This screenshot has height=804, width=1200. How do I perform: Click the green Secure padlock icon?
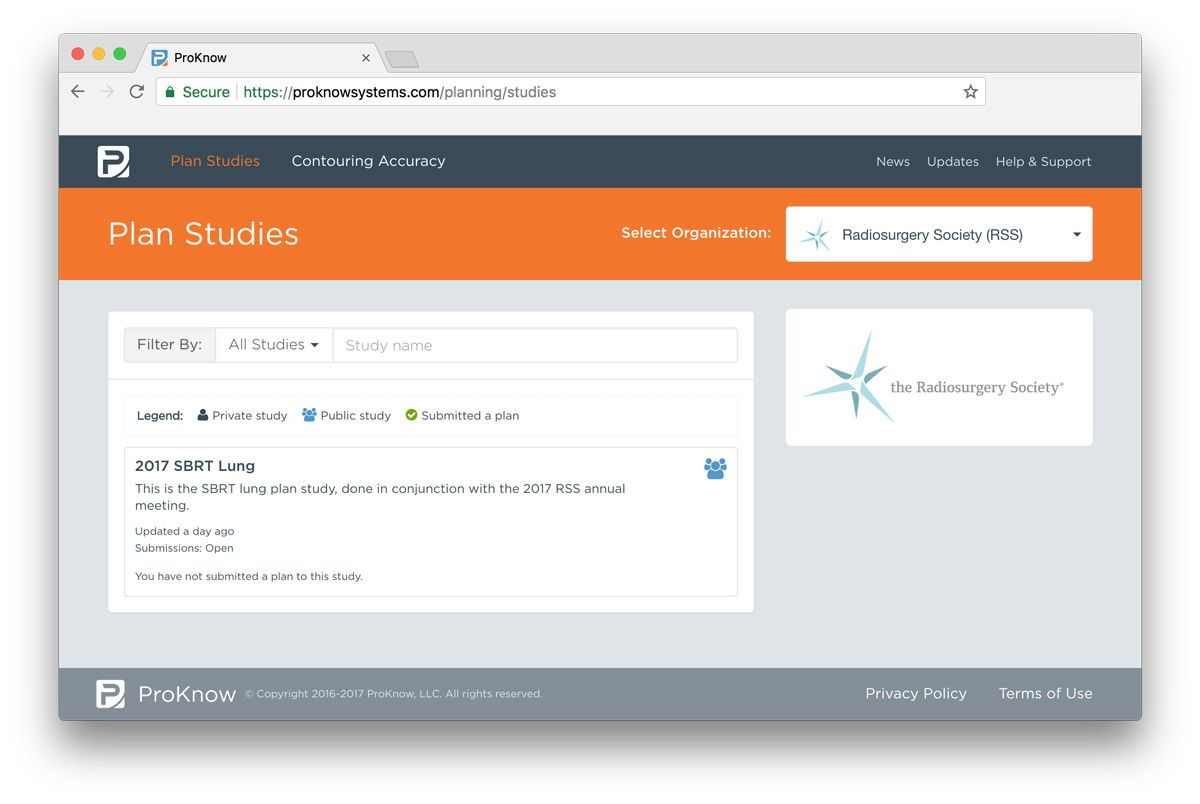(x=169, y=92)
